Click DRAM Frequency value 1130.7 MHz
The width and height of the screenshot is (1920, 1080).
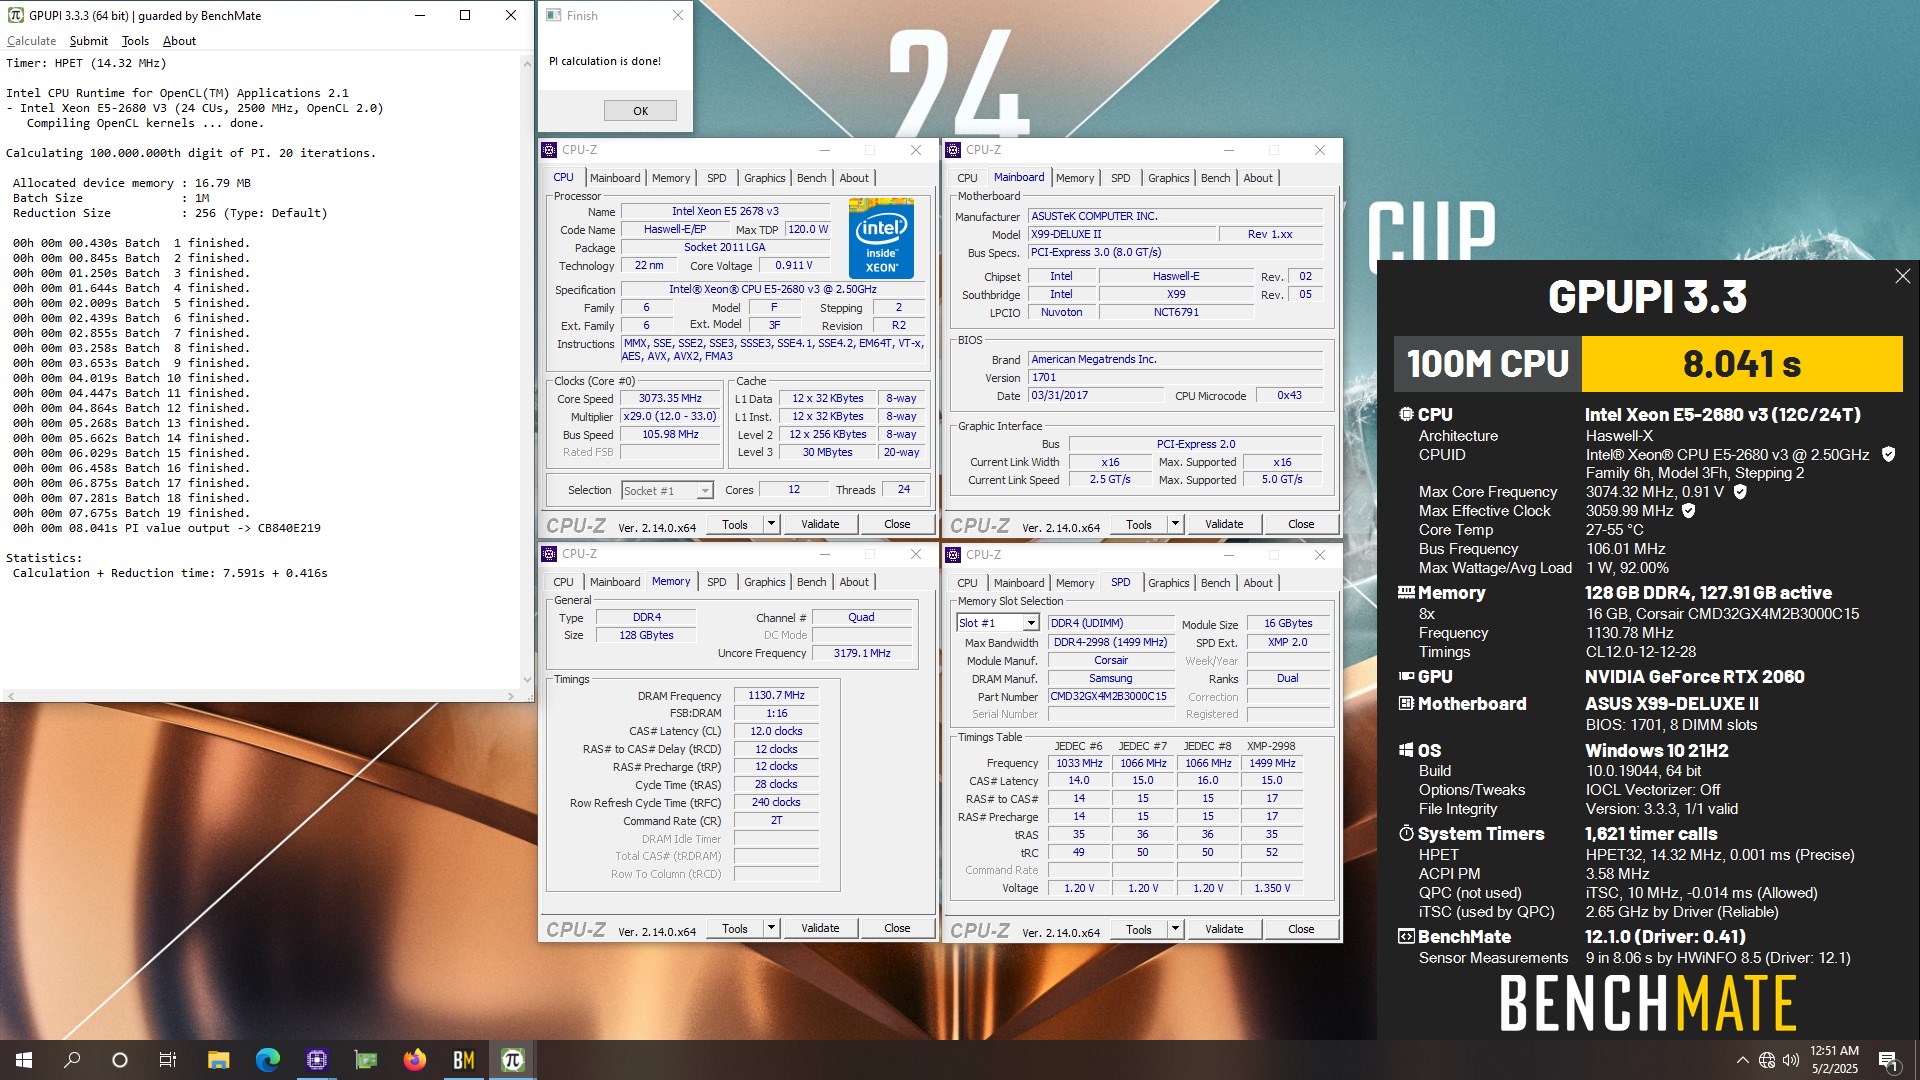tap(776, 695)
